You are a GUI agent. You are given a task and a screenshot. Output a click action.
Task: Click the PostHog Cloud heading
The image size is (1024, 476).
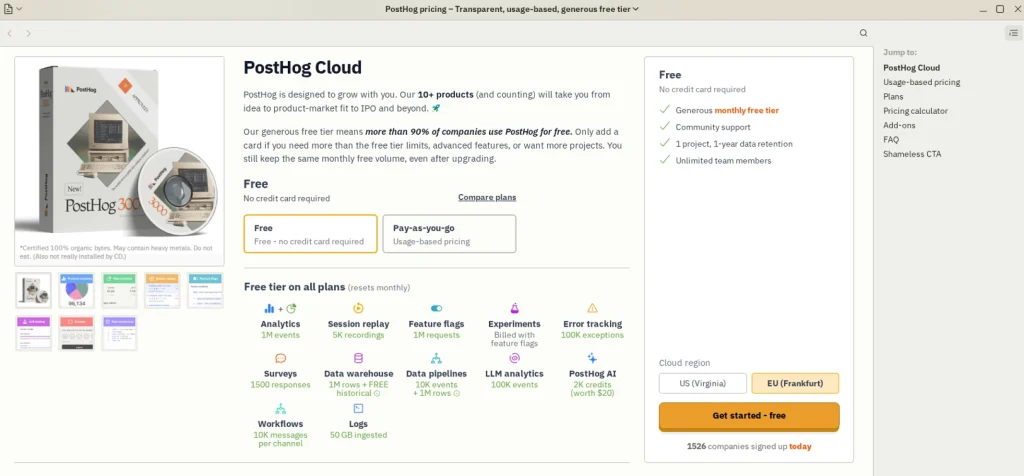click(302, 67)
